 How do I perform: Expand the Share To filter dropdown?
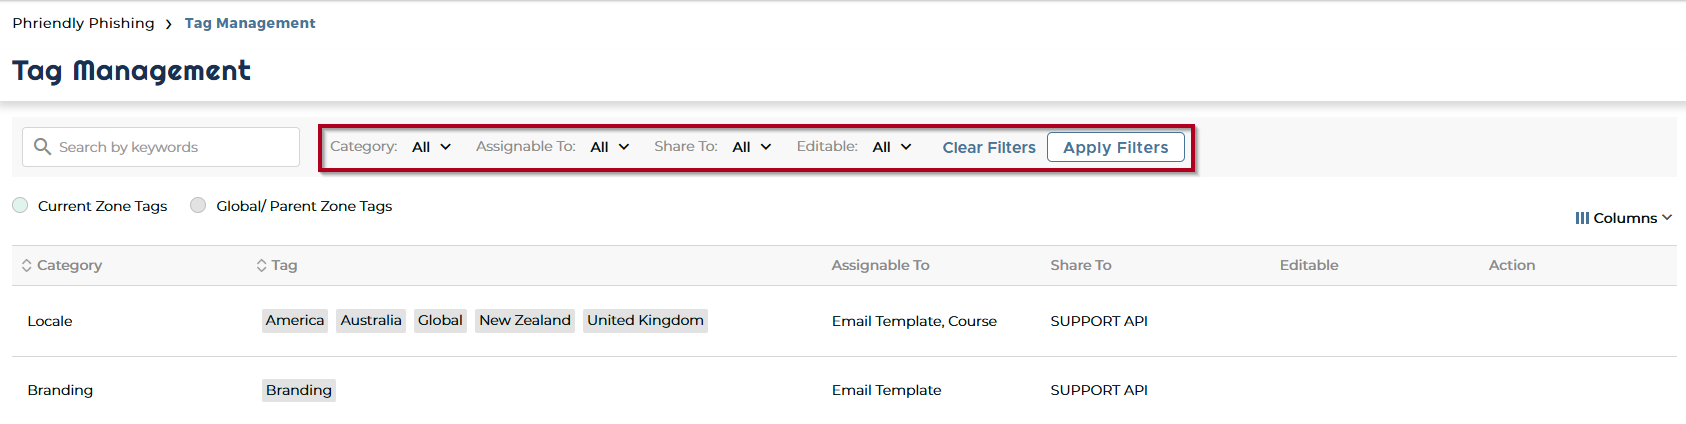pyautogui.click(x=751, y=147)
